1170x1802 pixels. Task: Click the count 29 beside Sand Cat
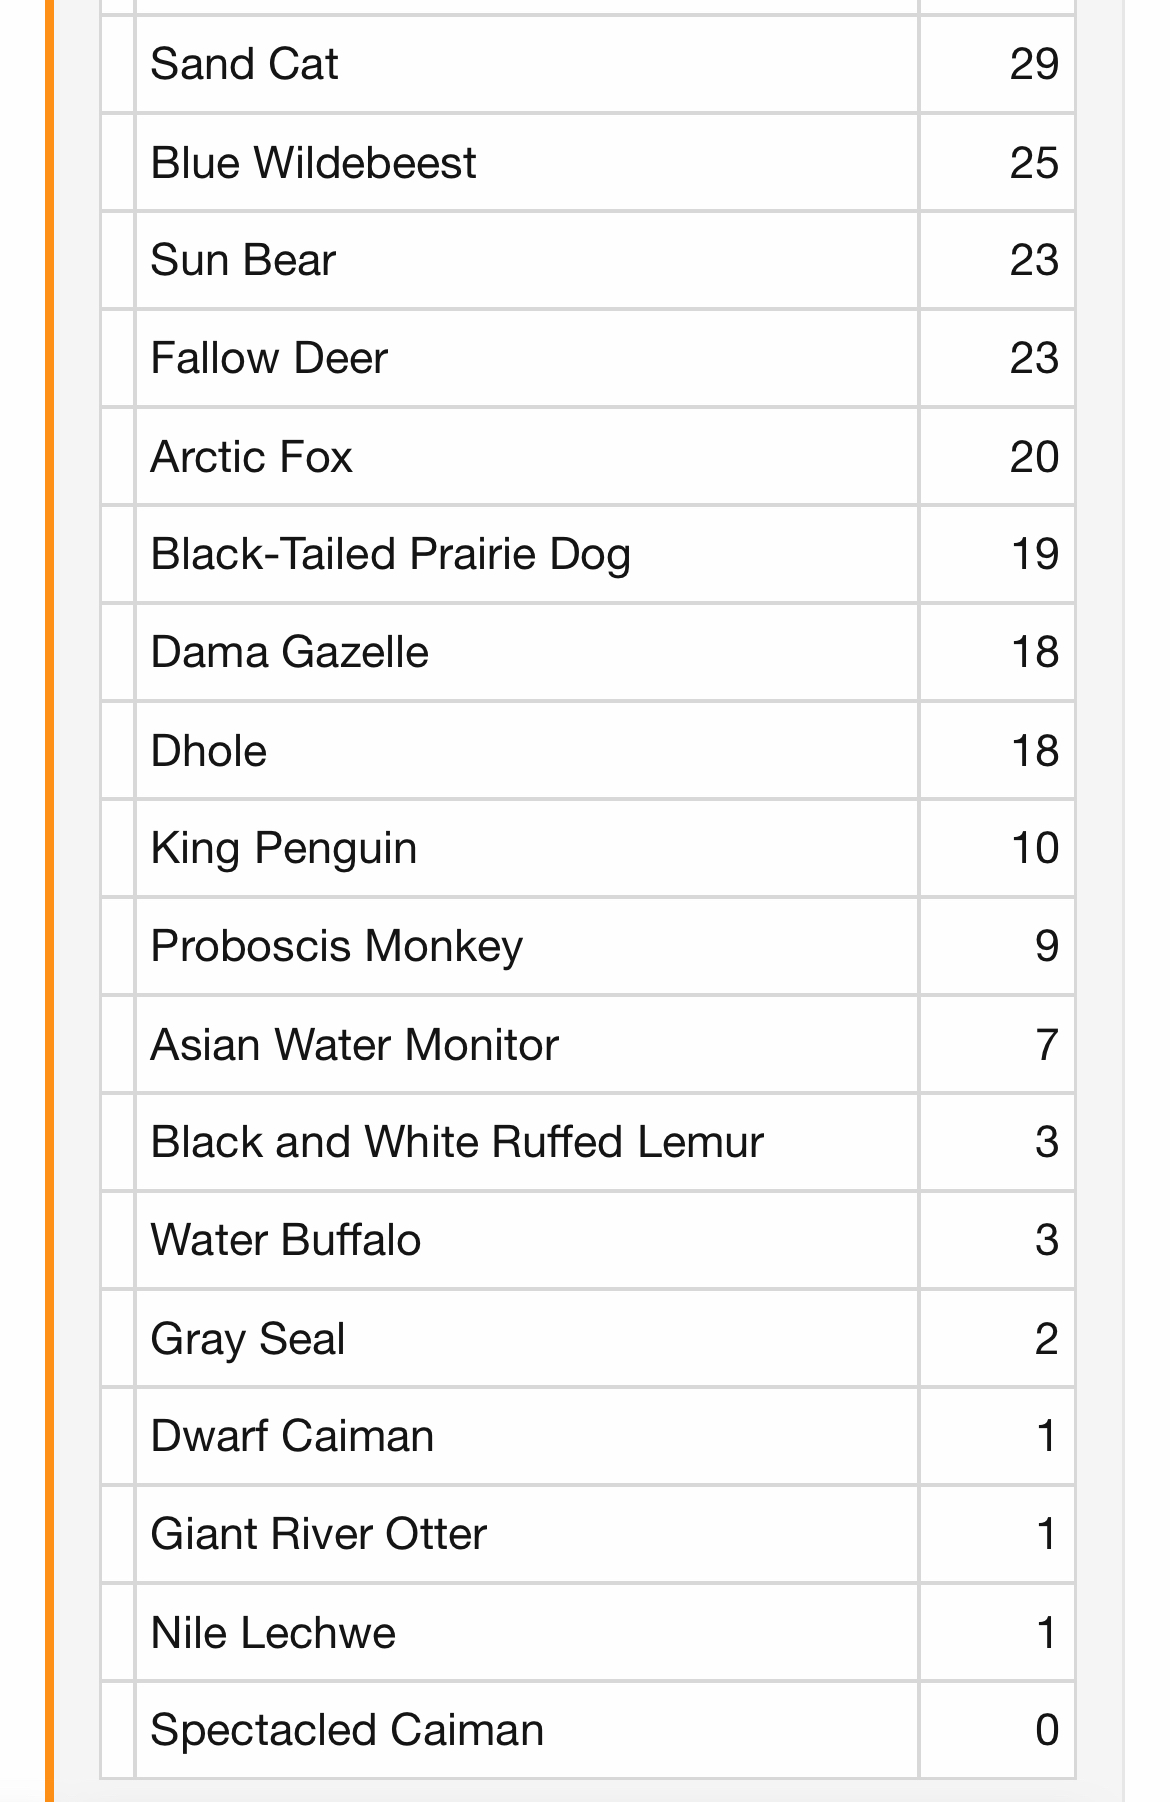click(x=1034, y=64)
